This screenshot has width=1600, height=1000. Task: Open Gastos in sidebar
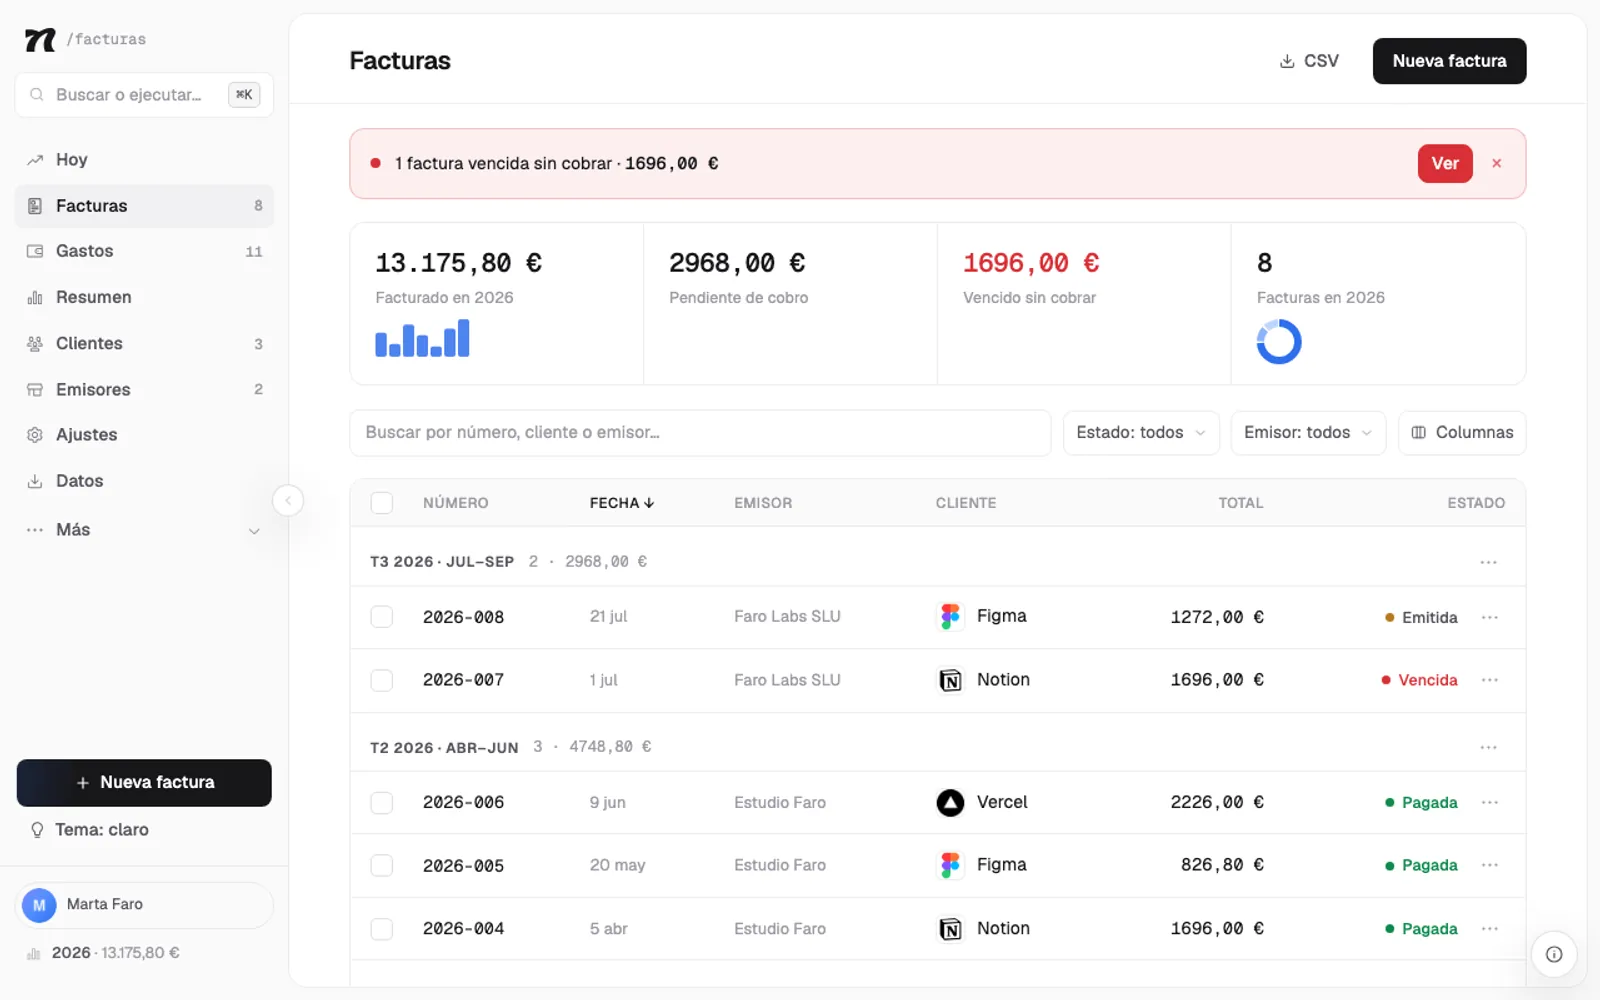point(144,251)
